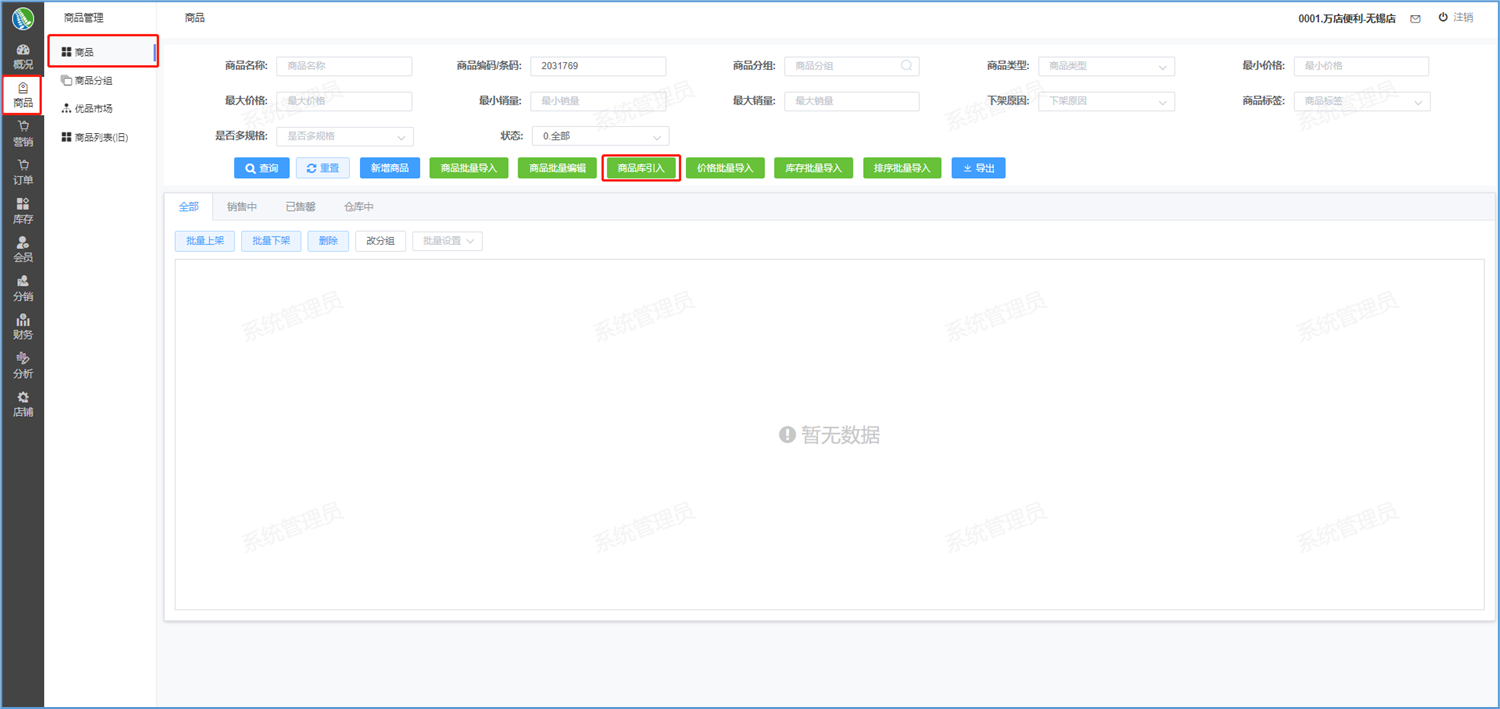This screenshot has width=1500, height=709.
Task: Focus the 最小销量 input field
Action: pyautogui.click(x=598, y=101)
